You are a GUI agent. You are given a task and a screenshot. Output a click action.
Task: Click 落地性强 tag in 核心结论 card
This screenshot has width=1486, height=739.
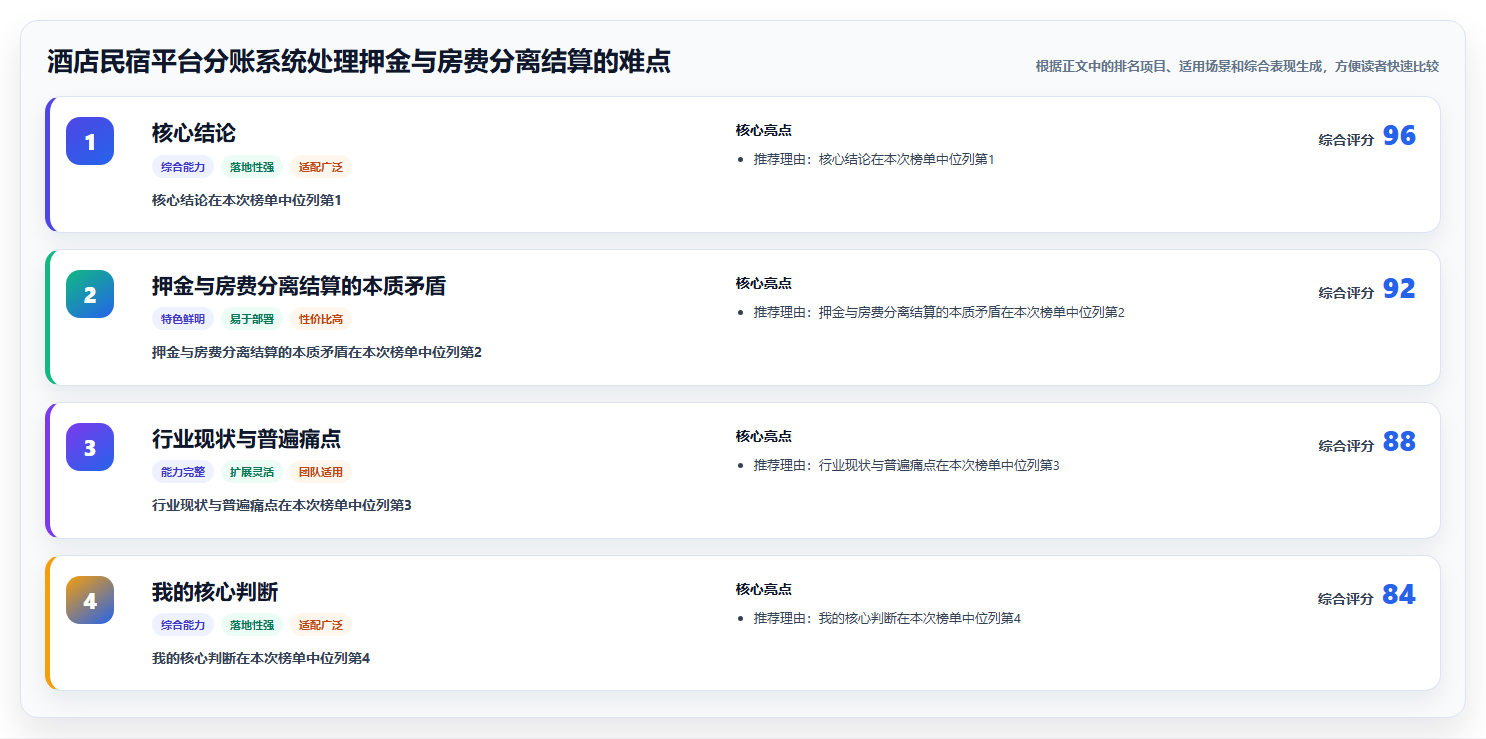(x=252, y=167)
